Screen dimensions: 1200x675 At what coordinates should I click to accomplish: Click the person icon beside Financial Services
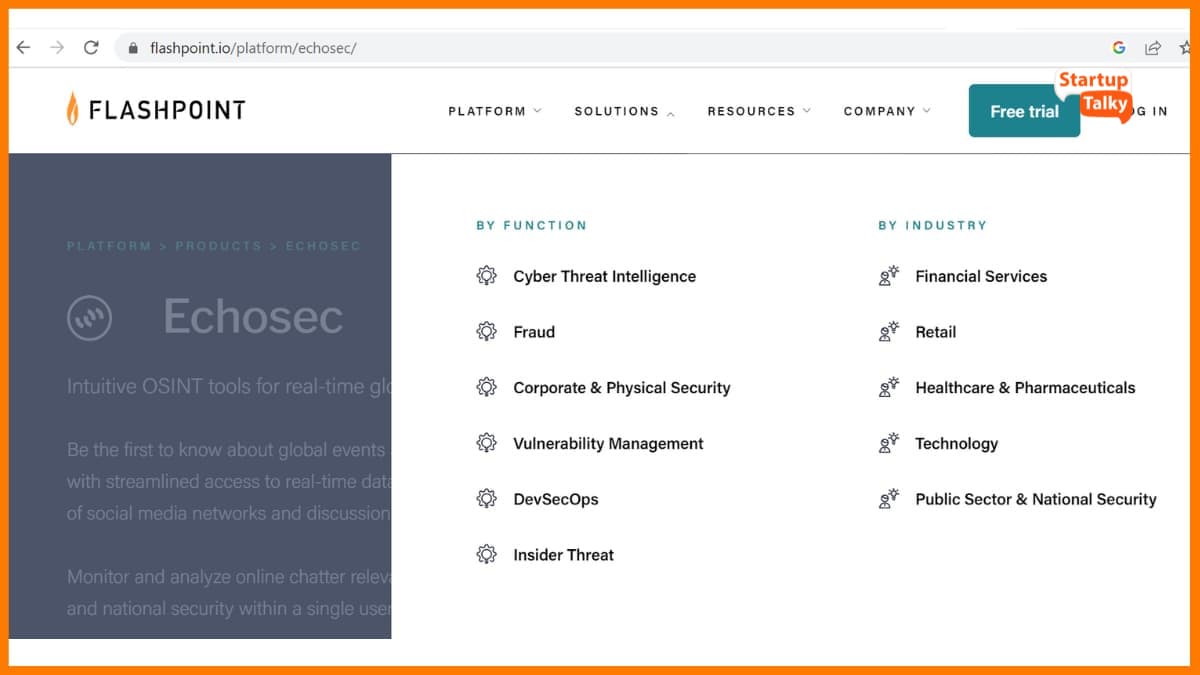tap(888, 276)
